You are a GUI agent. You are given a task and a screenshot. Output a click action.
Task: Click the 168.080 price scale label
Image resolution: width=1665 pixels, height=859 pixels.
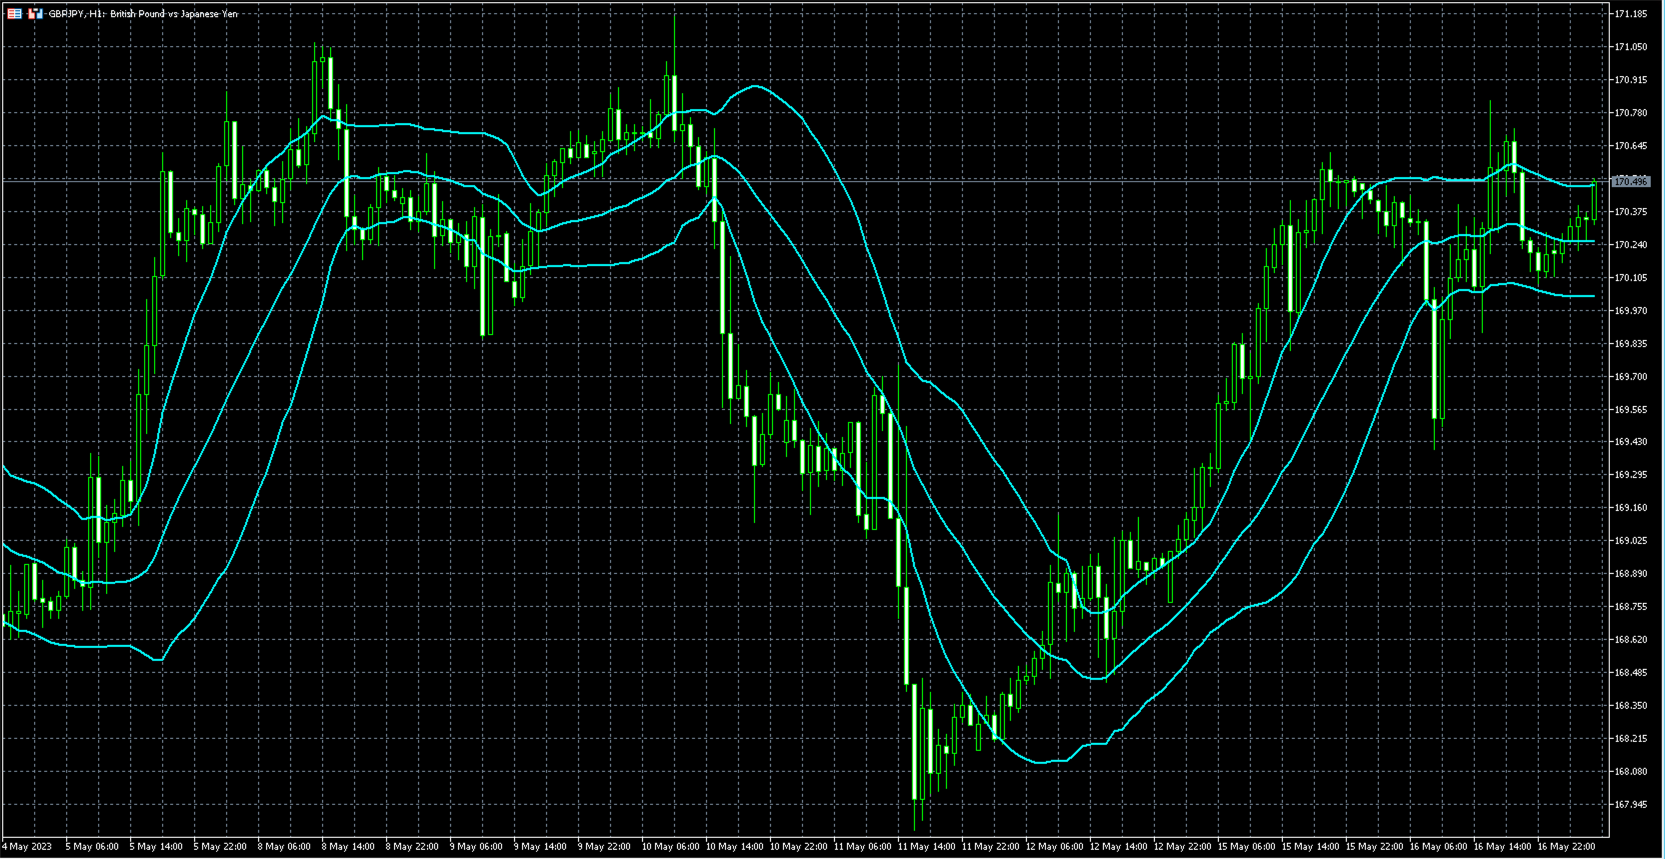[1631, 772]
